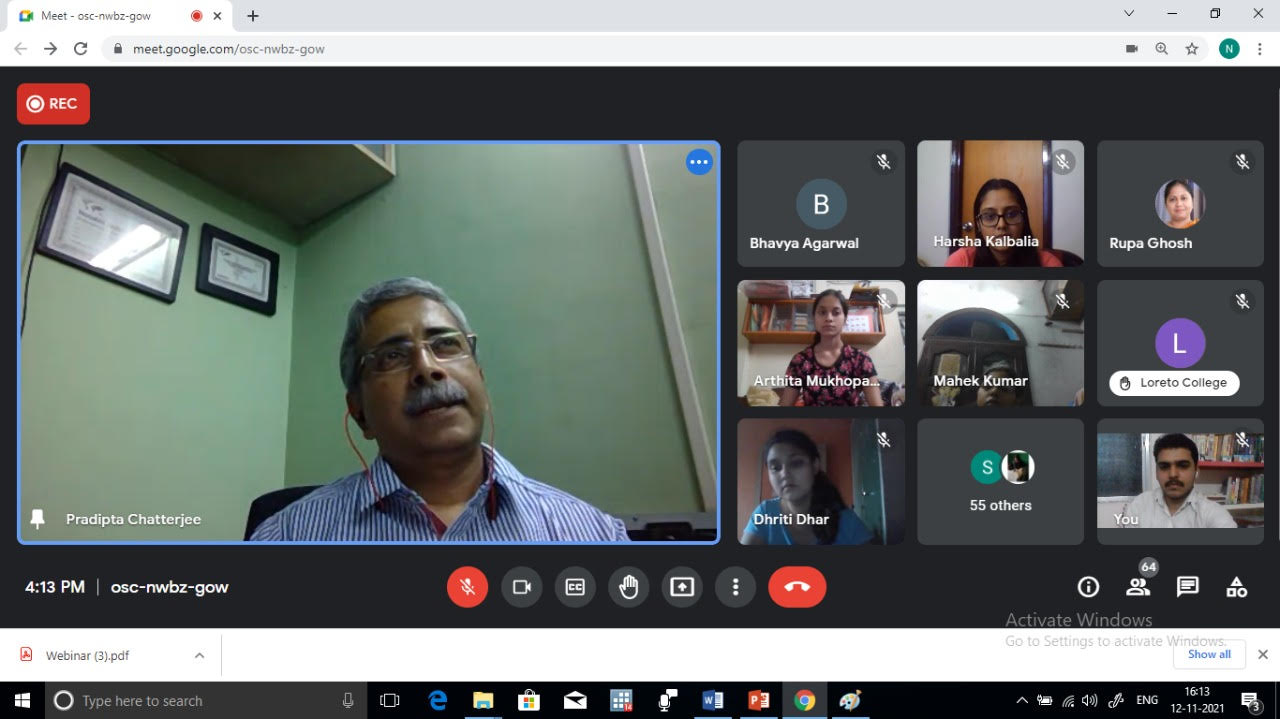Click the browser address bar
This screenshot has height=719, width=1280.
pyautogui.click(x=600, y=48)
